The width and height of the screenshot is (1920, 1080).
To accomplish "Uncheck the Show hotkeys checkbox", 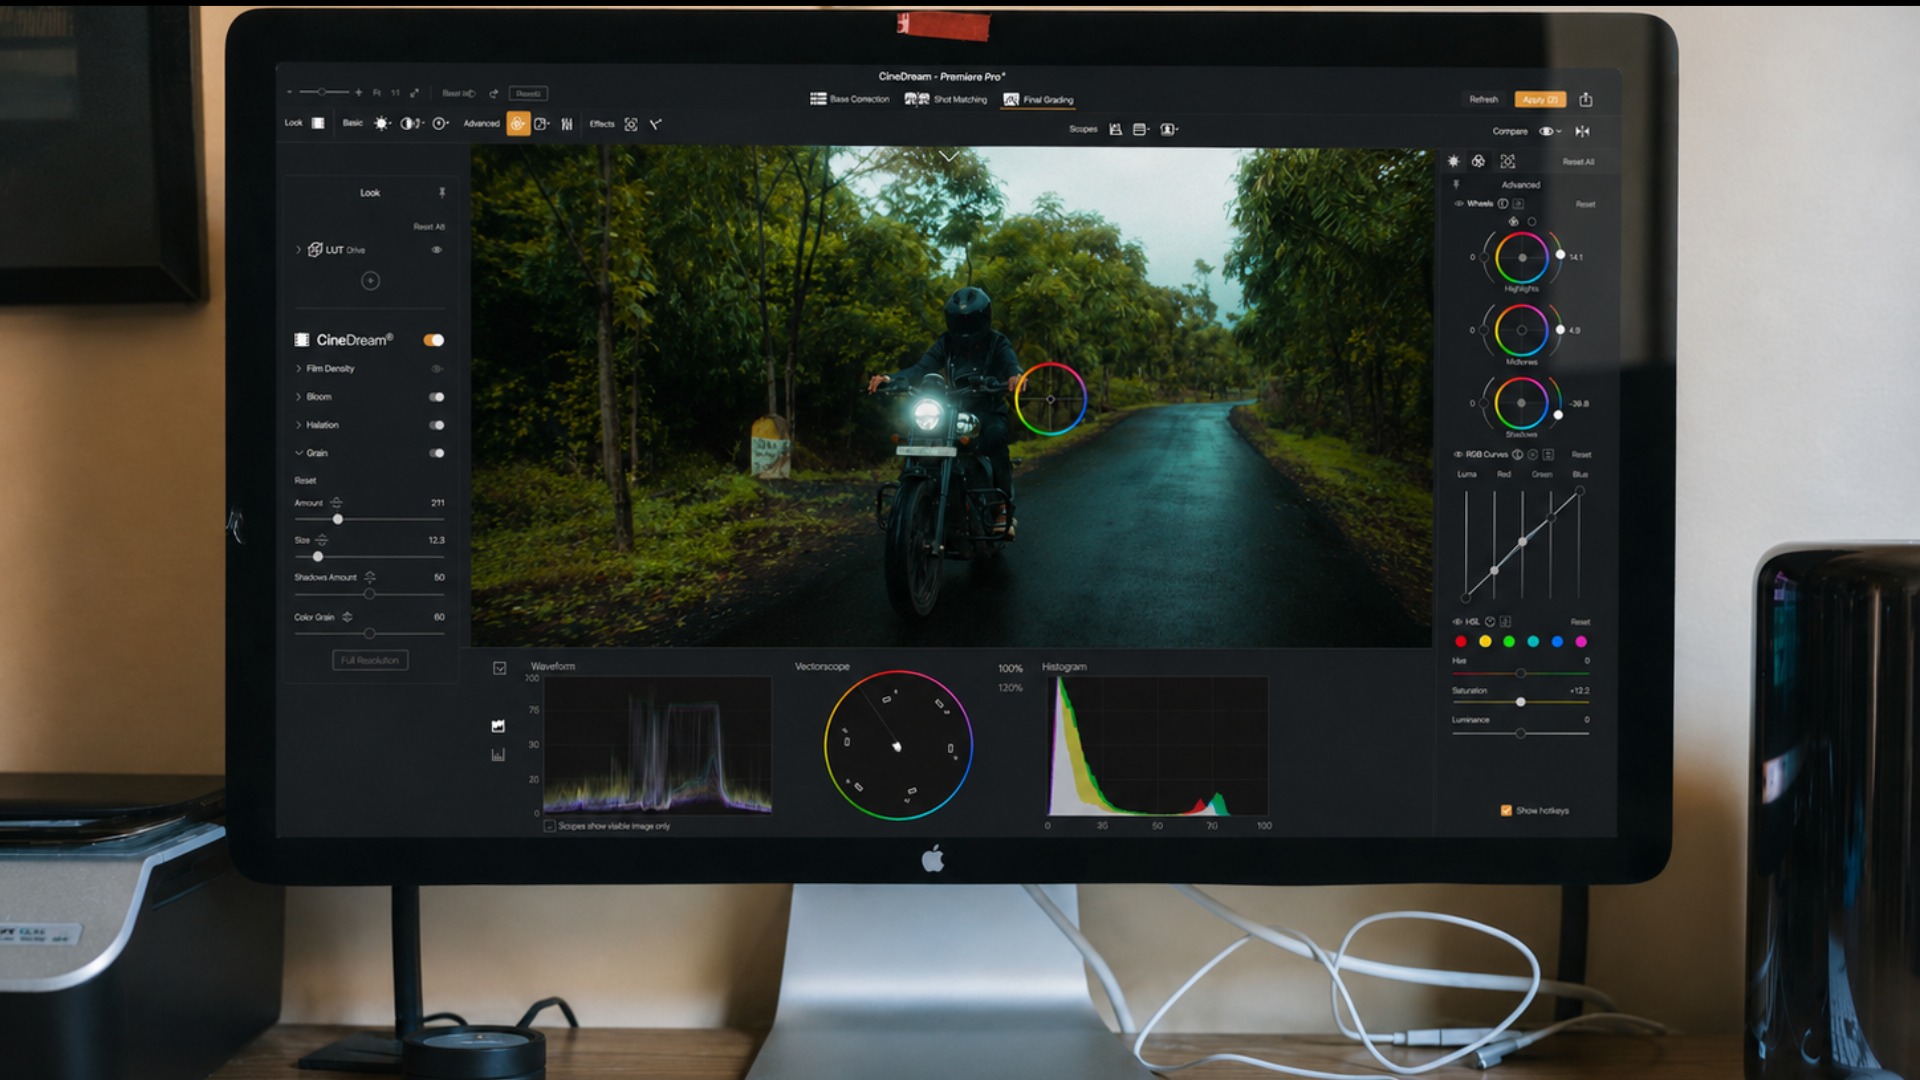I will pyautogui.click(x=1506, y=810).
